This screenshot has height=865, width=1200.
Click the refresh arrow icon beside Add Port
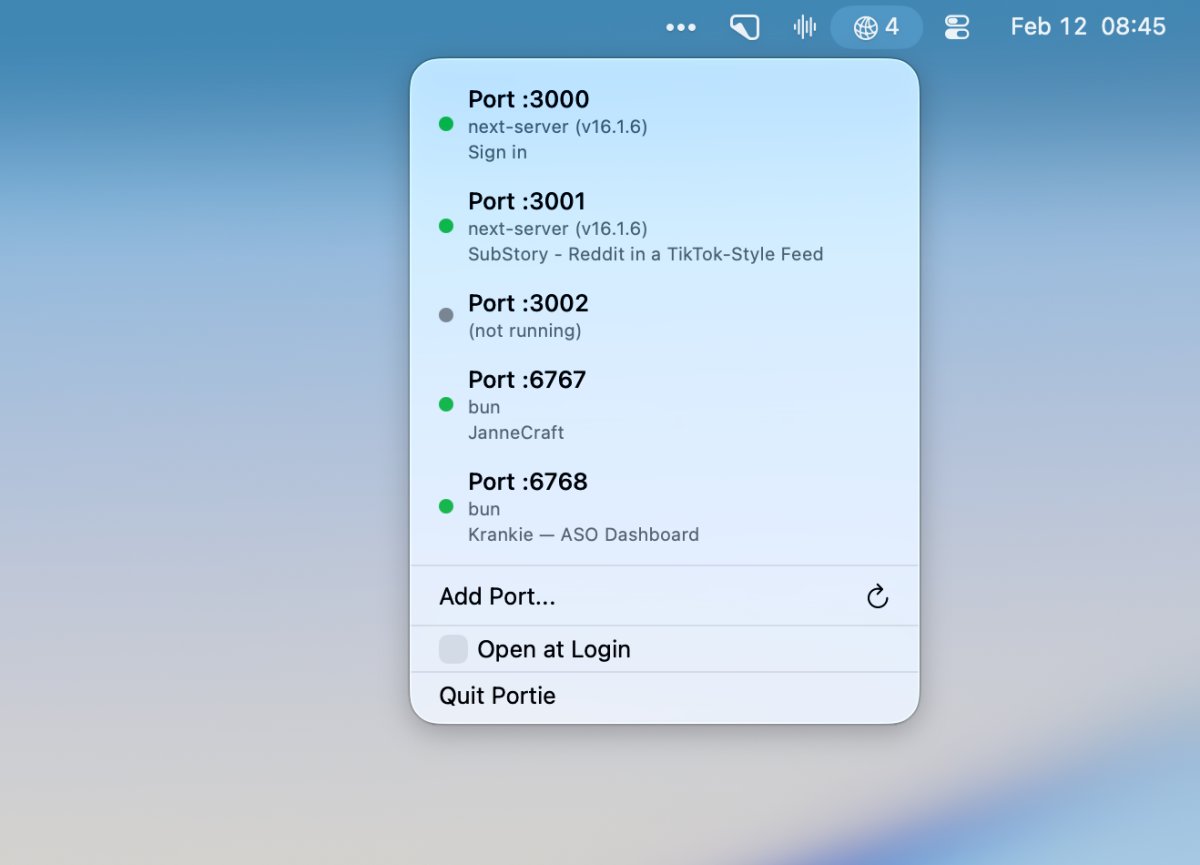click(877, 598)
